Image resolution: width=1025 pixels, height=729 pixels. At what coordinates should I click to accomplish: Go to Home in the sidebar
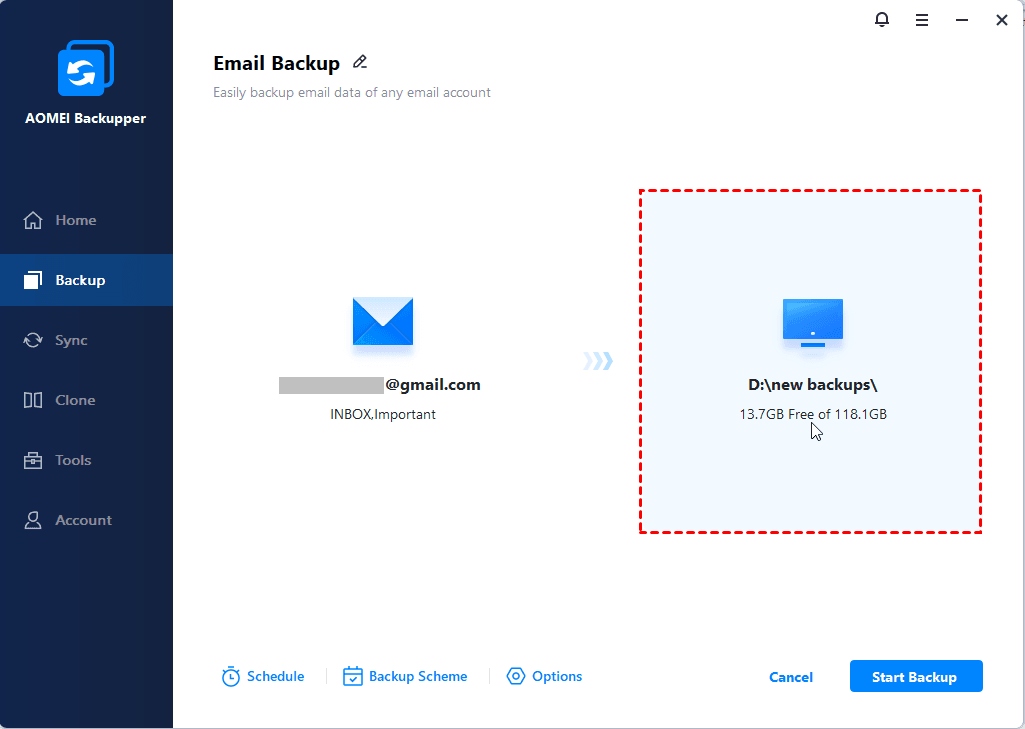click(x=76, y=220)
